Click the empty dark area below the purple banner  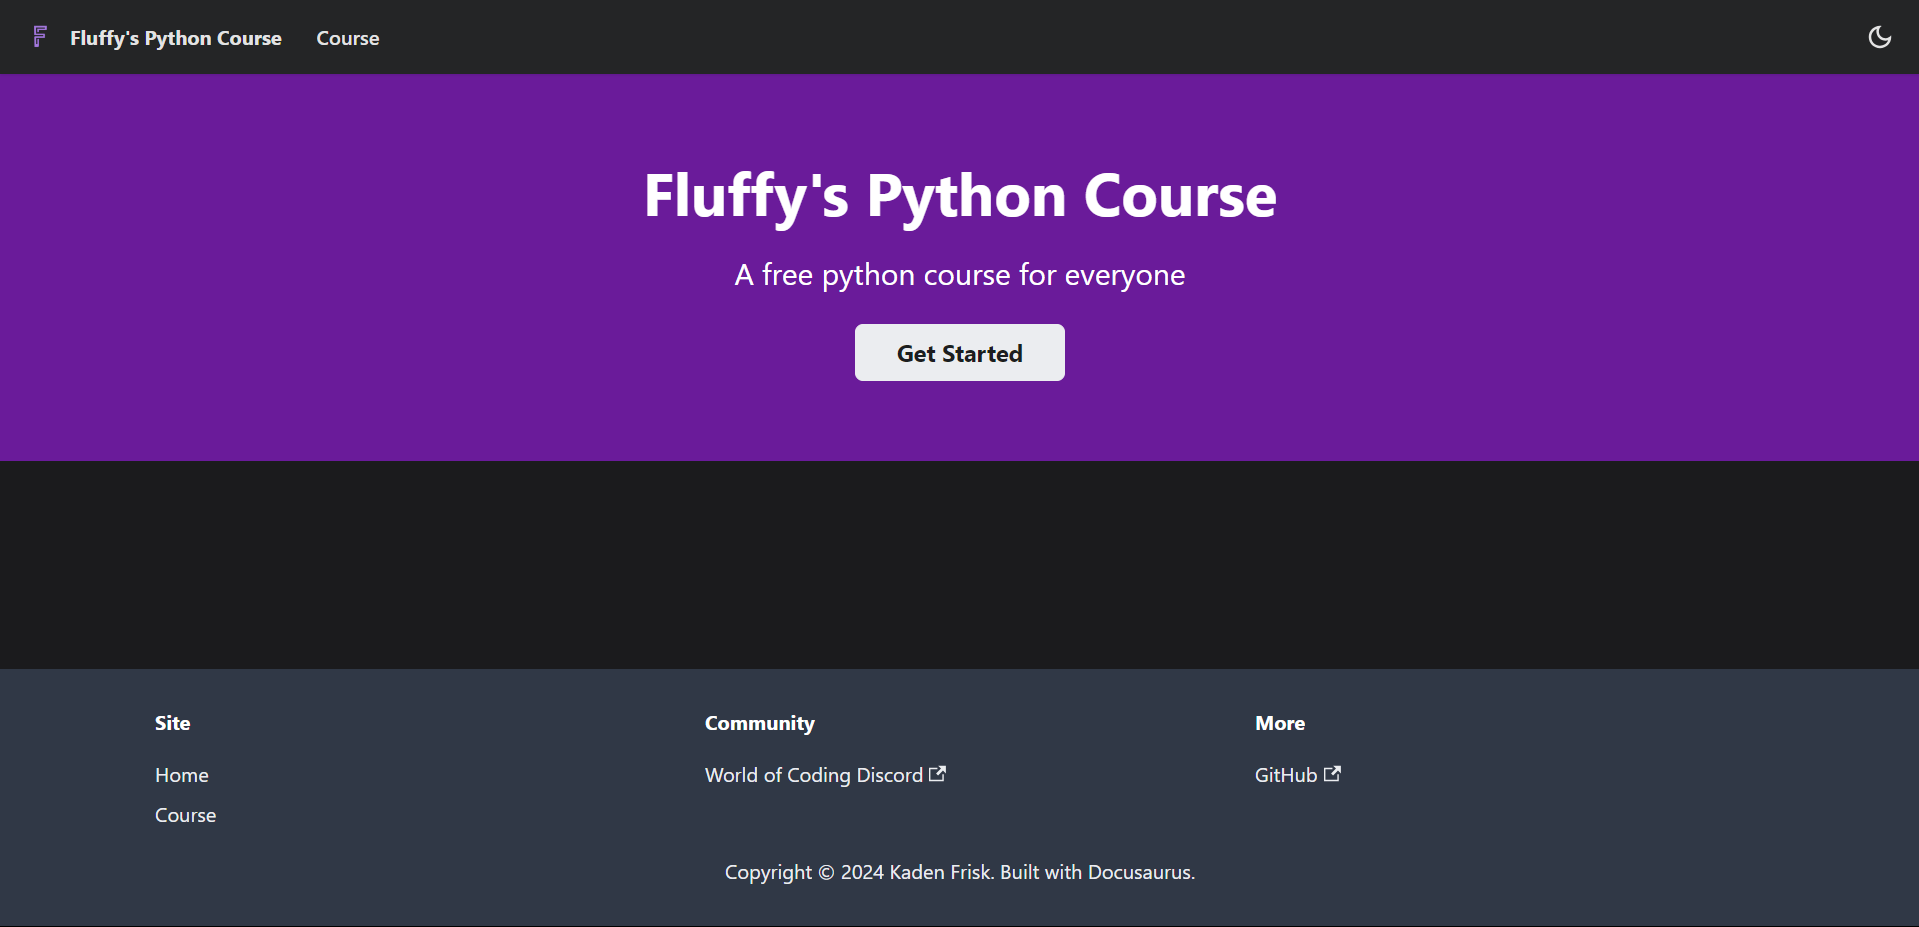point(959,565)
